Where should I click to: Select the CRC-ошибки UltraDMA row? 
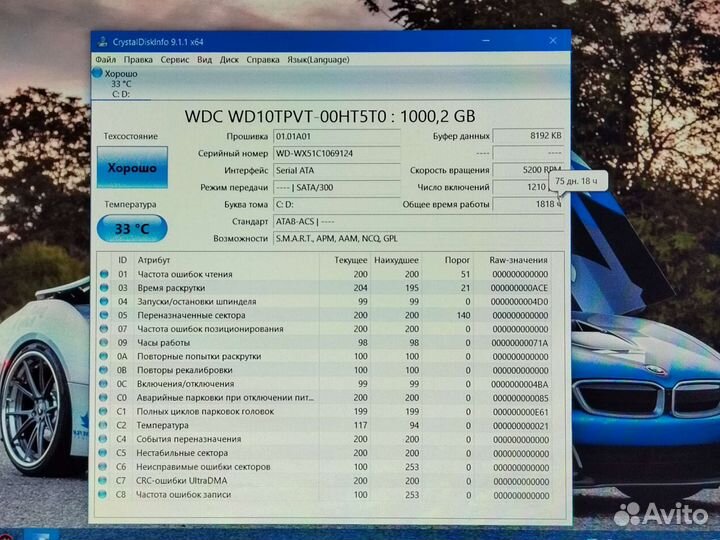coord(324,481)
